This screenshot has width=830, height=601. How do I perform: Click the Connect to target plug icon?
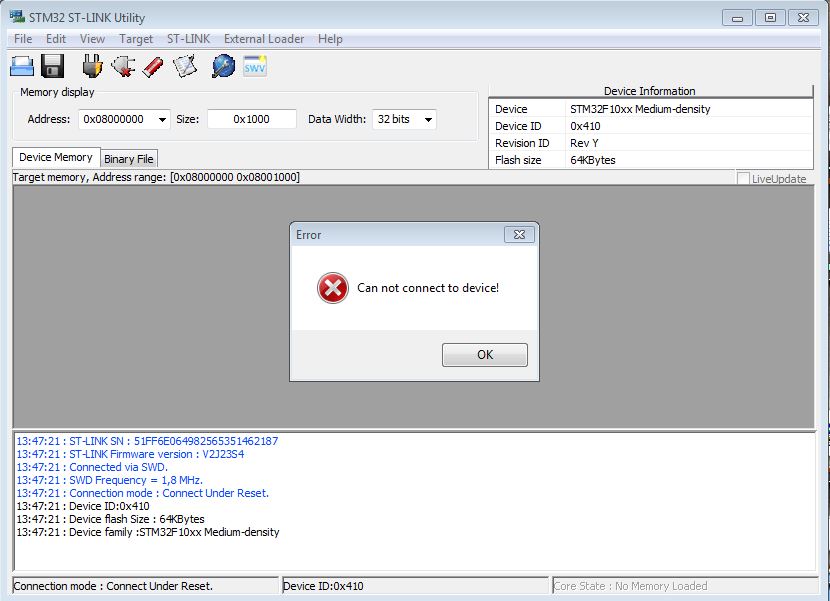92,66
